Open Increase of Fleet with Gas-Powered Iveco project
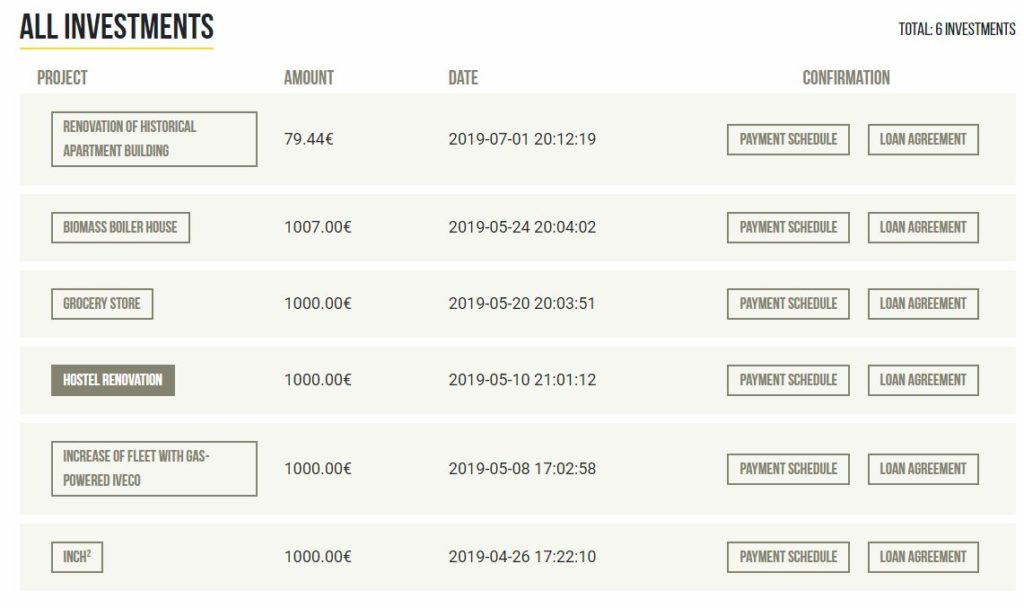 tap(154, 469)
